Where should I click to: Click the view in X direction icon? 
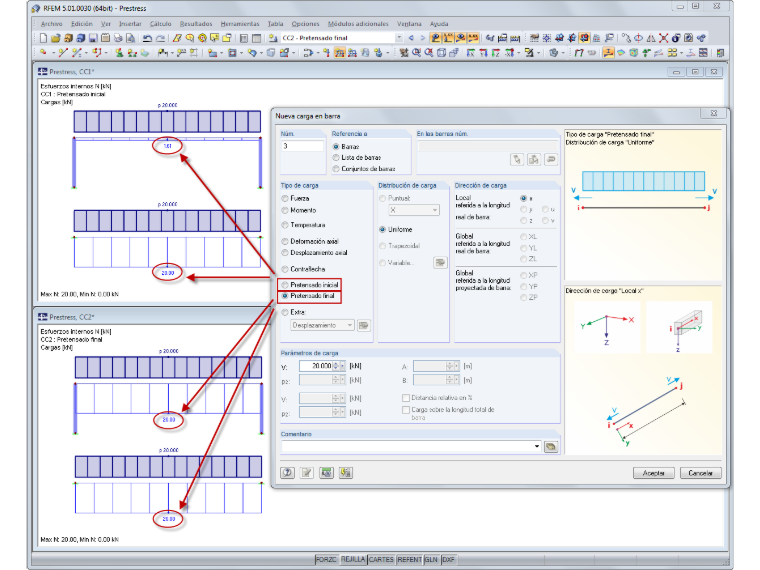pos(471,53)
